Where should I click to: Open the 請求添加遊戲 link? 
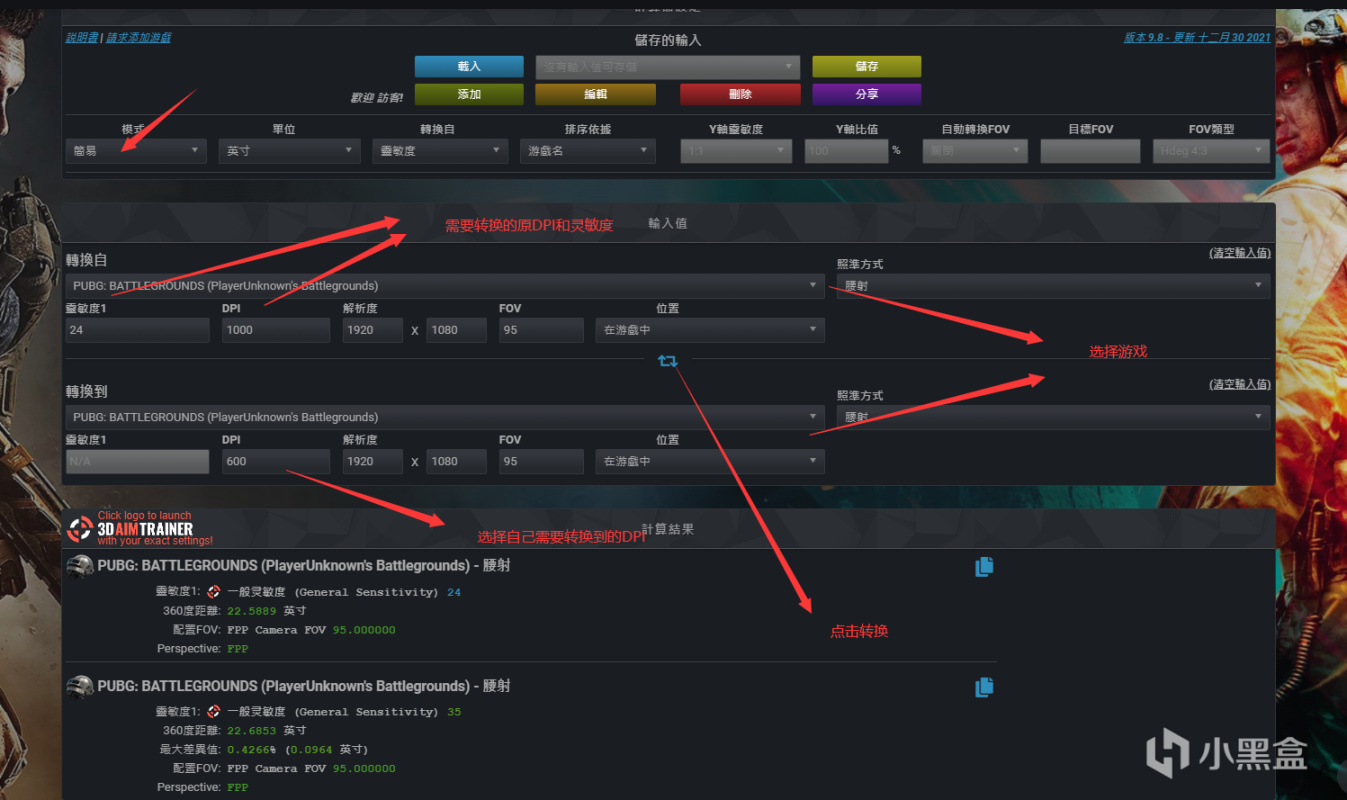tap(138, 37)
